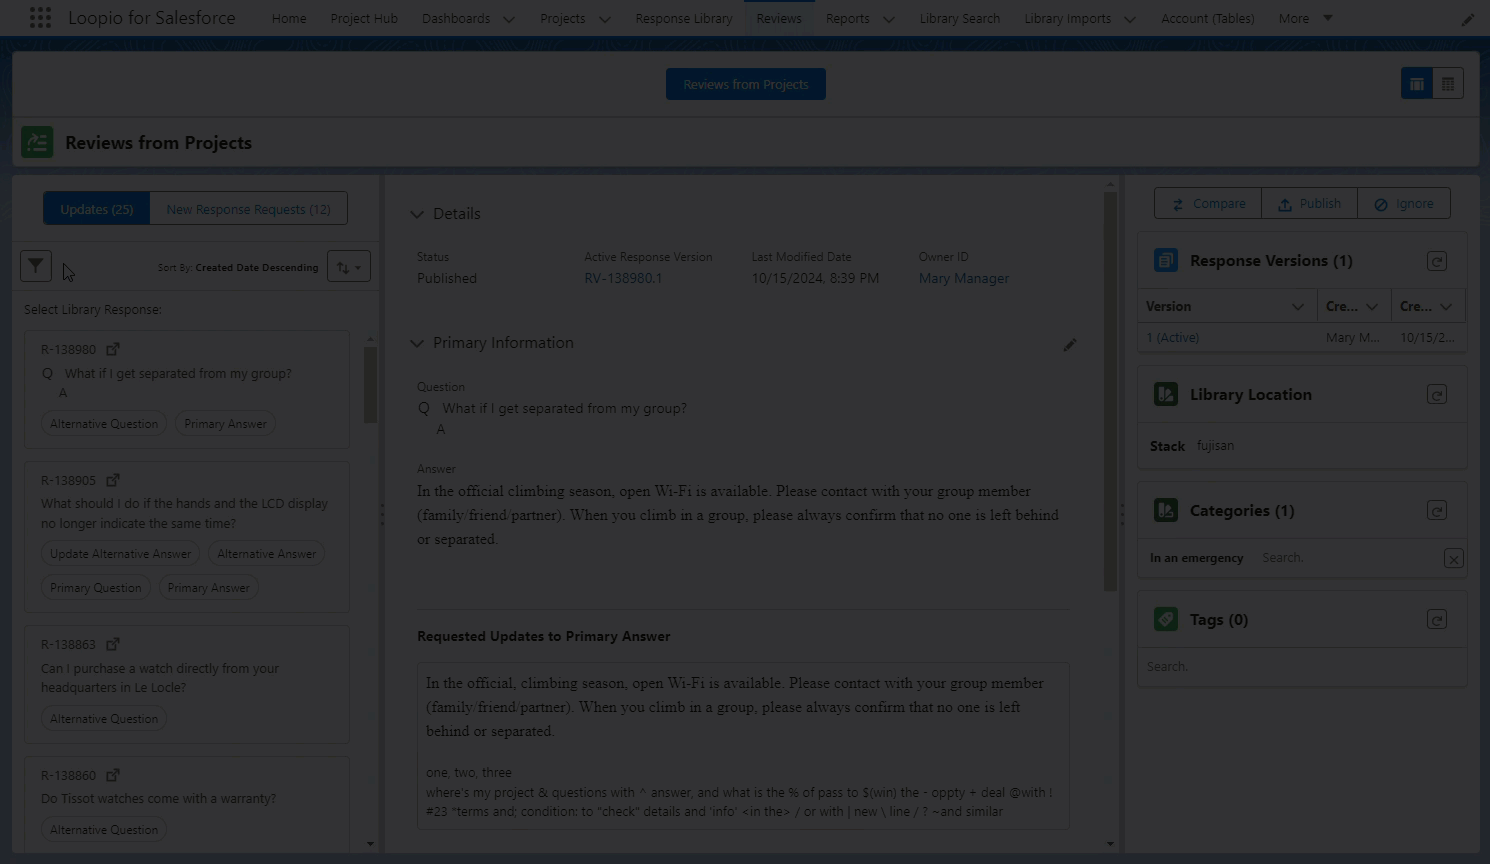Image resolution: width=1490 pixels, height=864 pixels.
Task: Open the Projects nav dropdown arrow
Action: pos(604,19)
